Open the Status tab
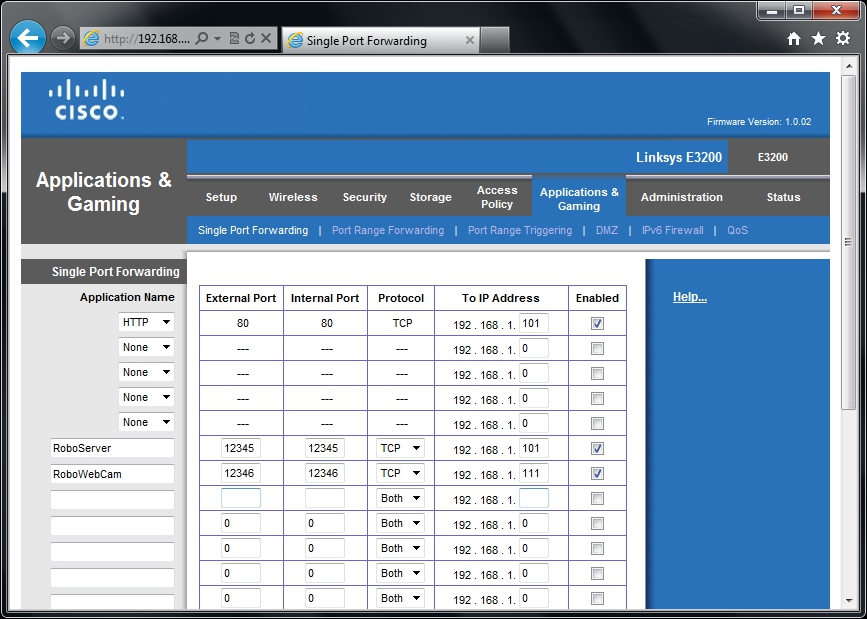The image size is (867, 619). tap(784, 197)
